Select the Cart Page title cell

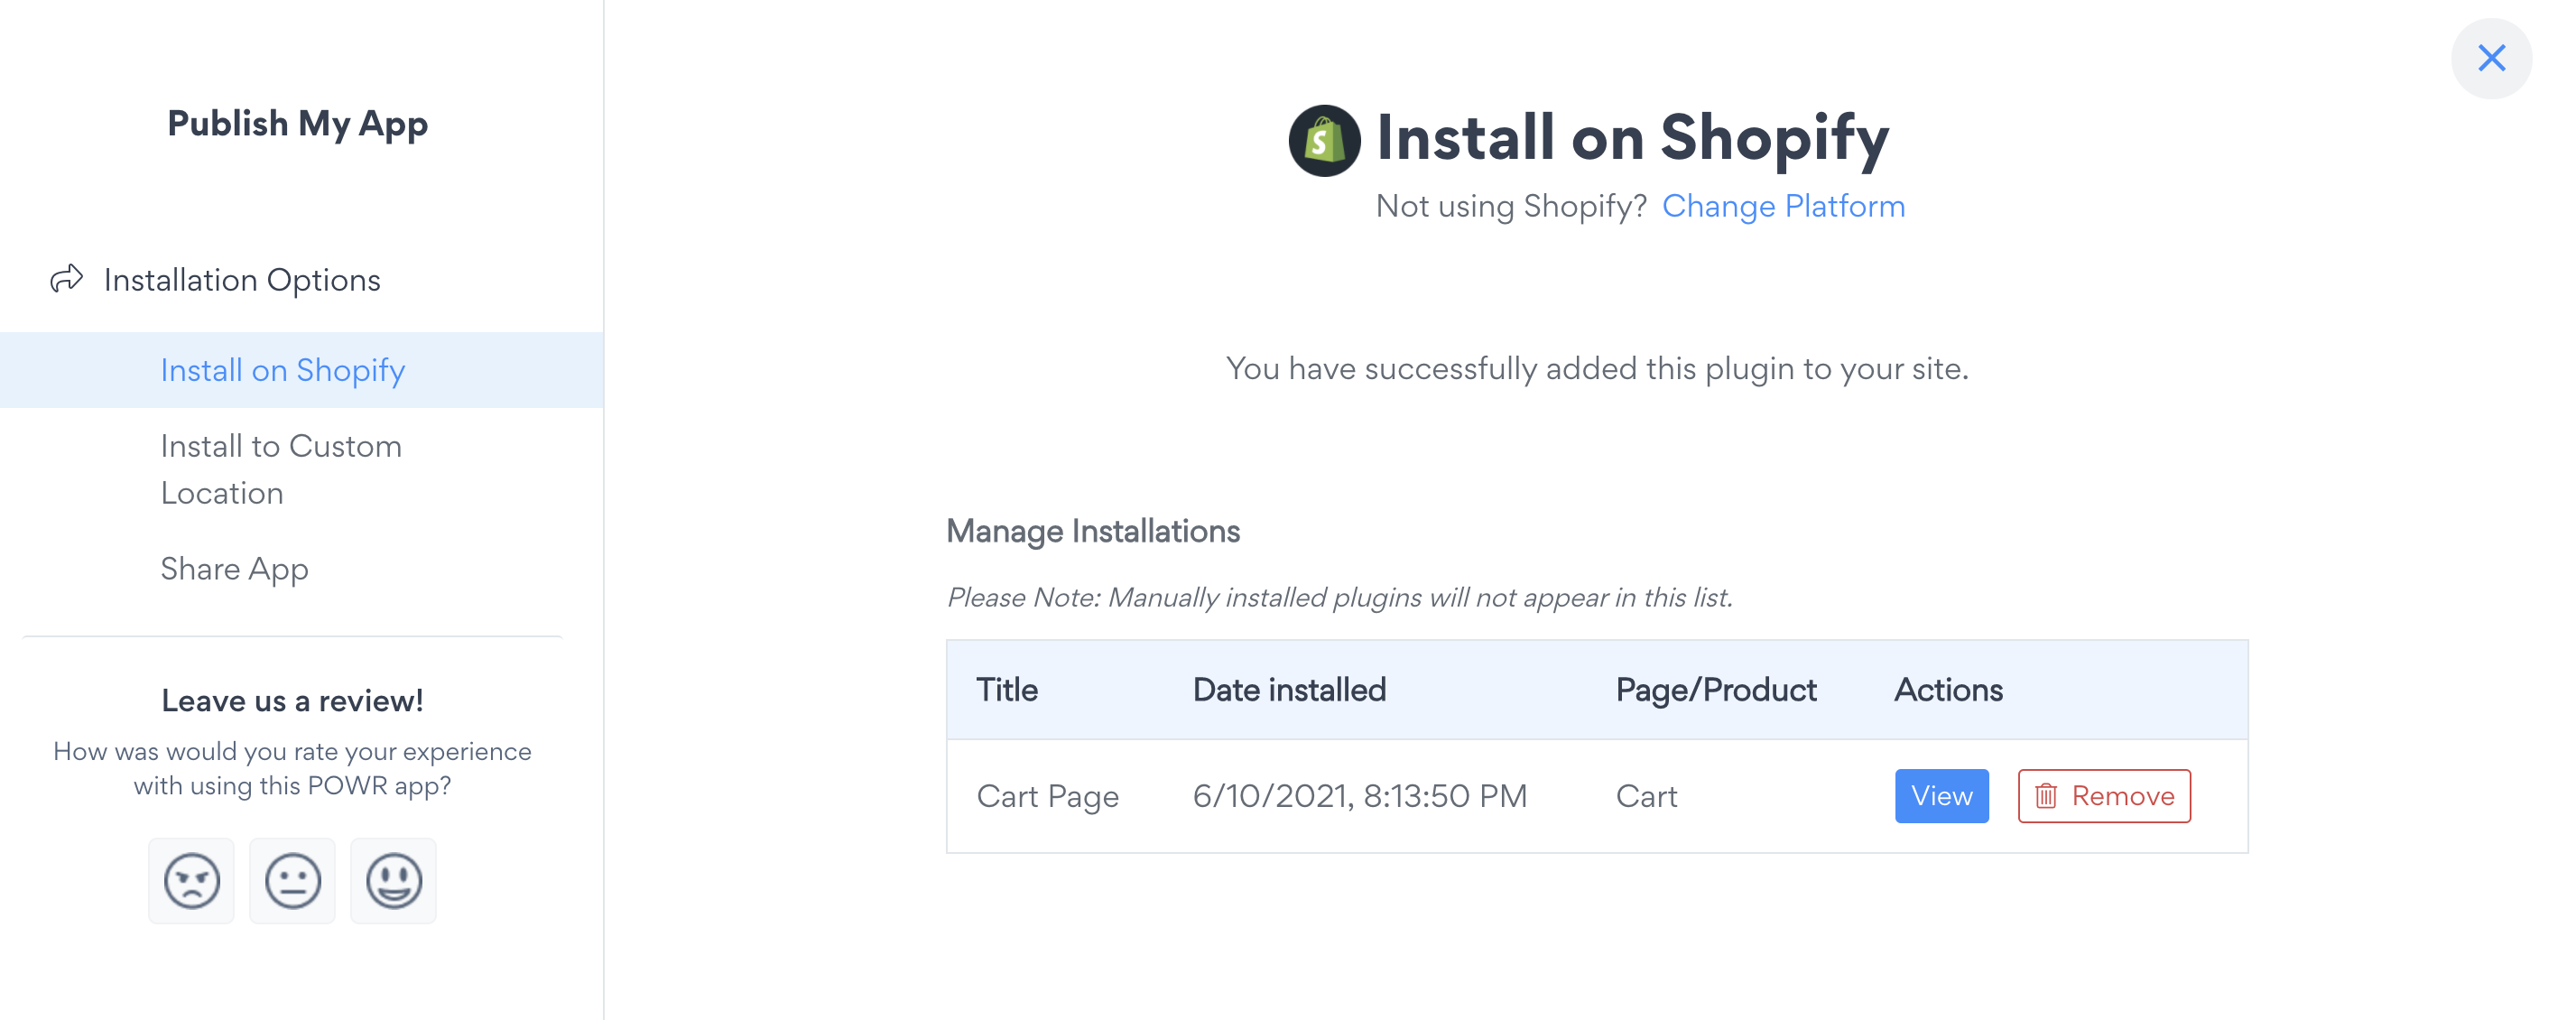1047,797
